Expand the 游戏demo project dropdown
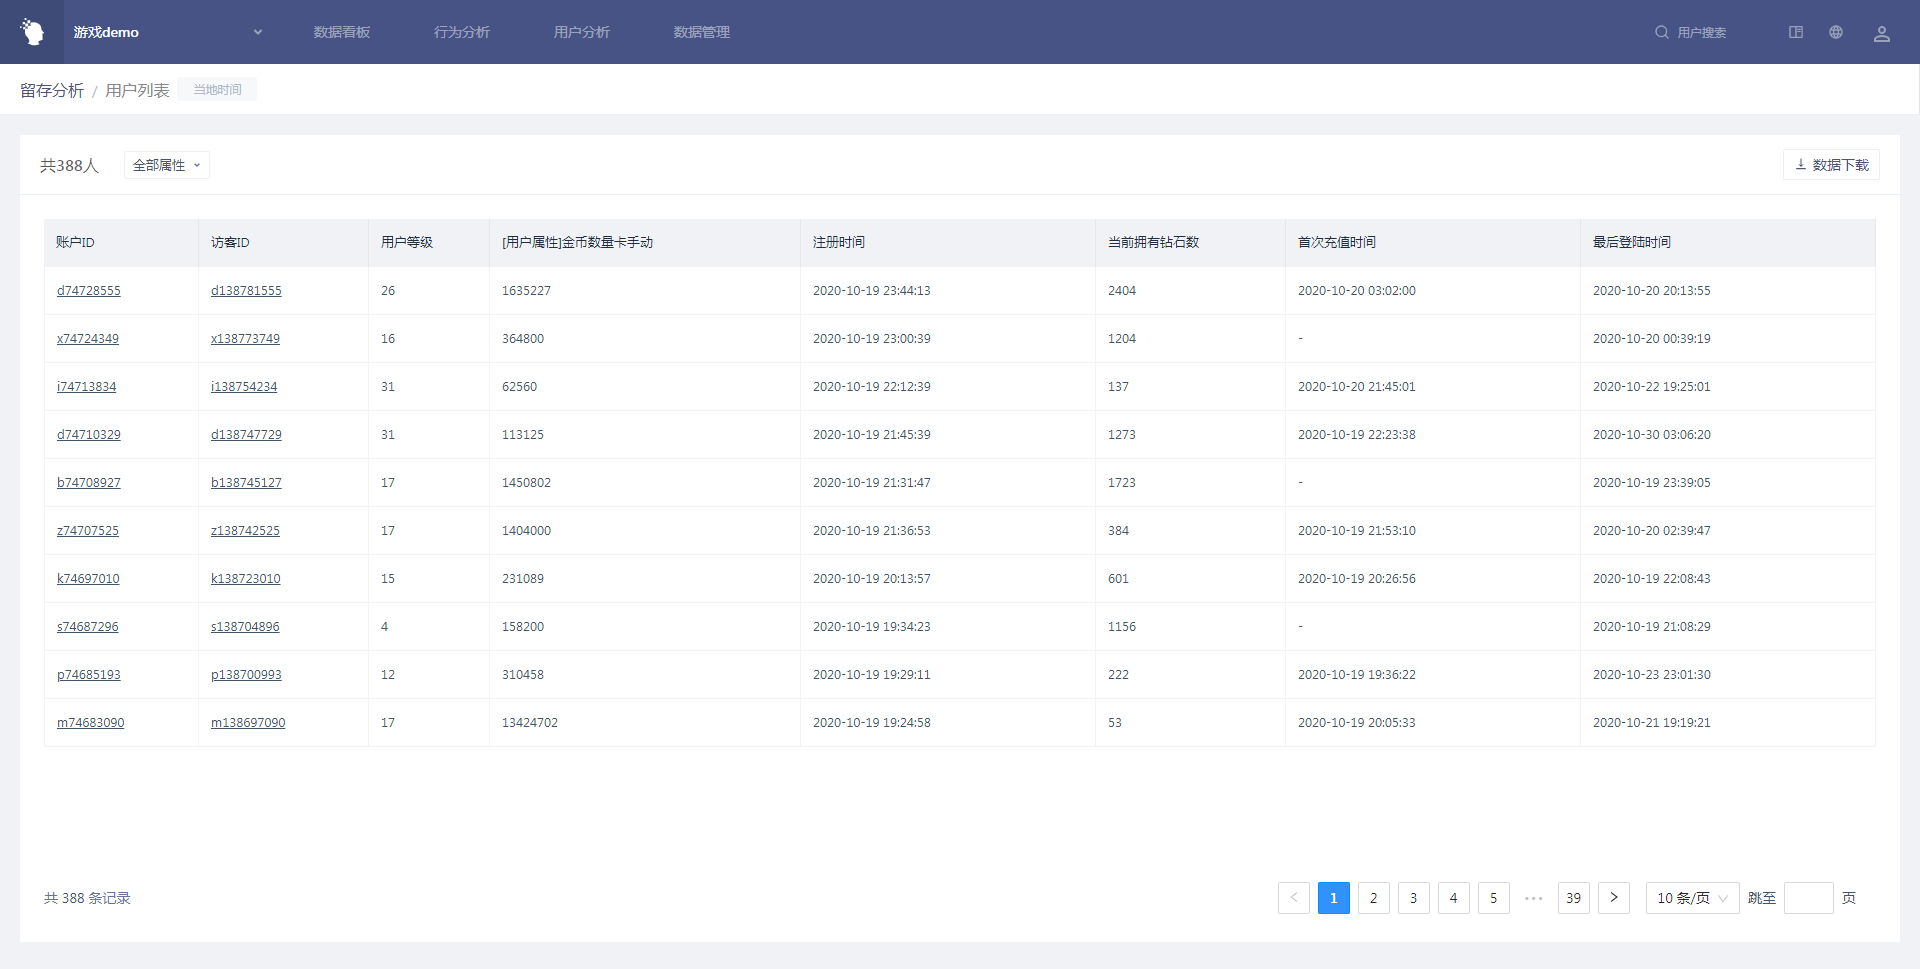The height and width of the screenshot is (969, 1920). point(257,32)
